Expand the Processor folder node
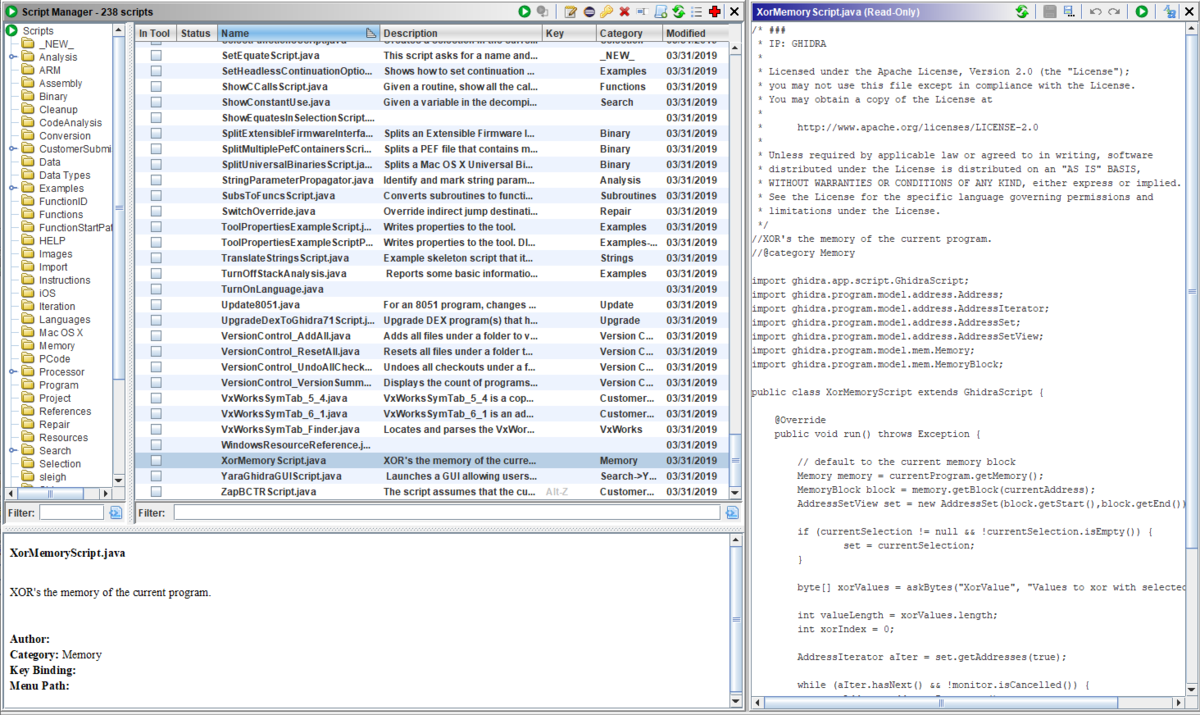This screenshot has height=715, width=1200. pos(13,372)
